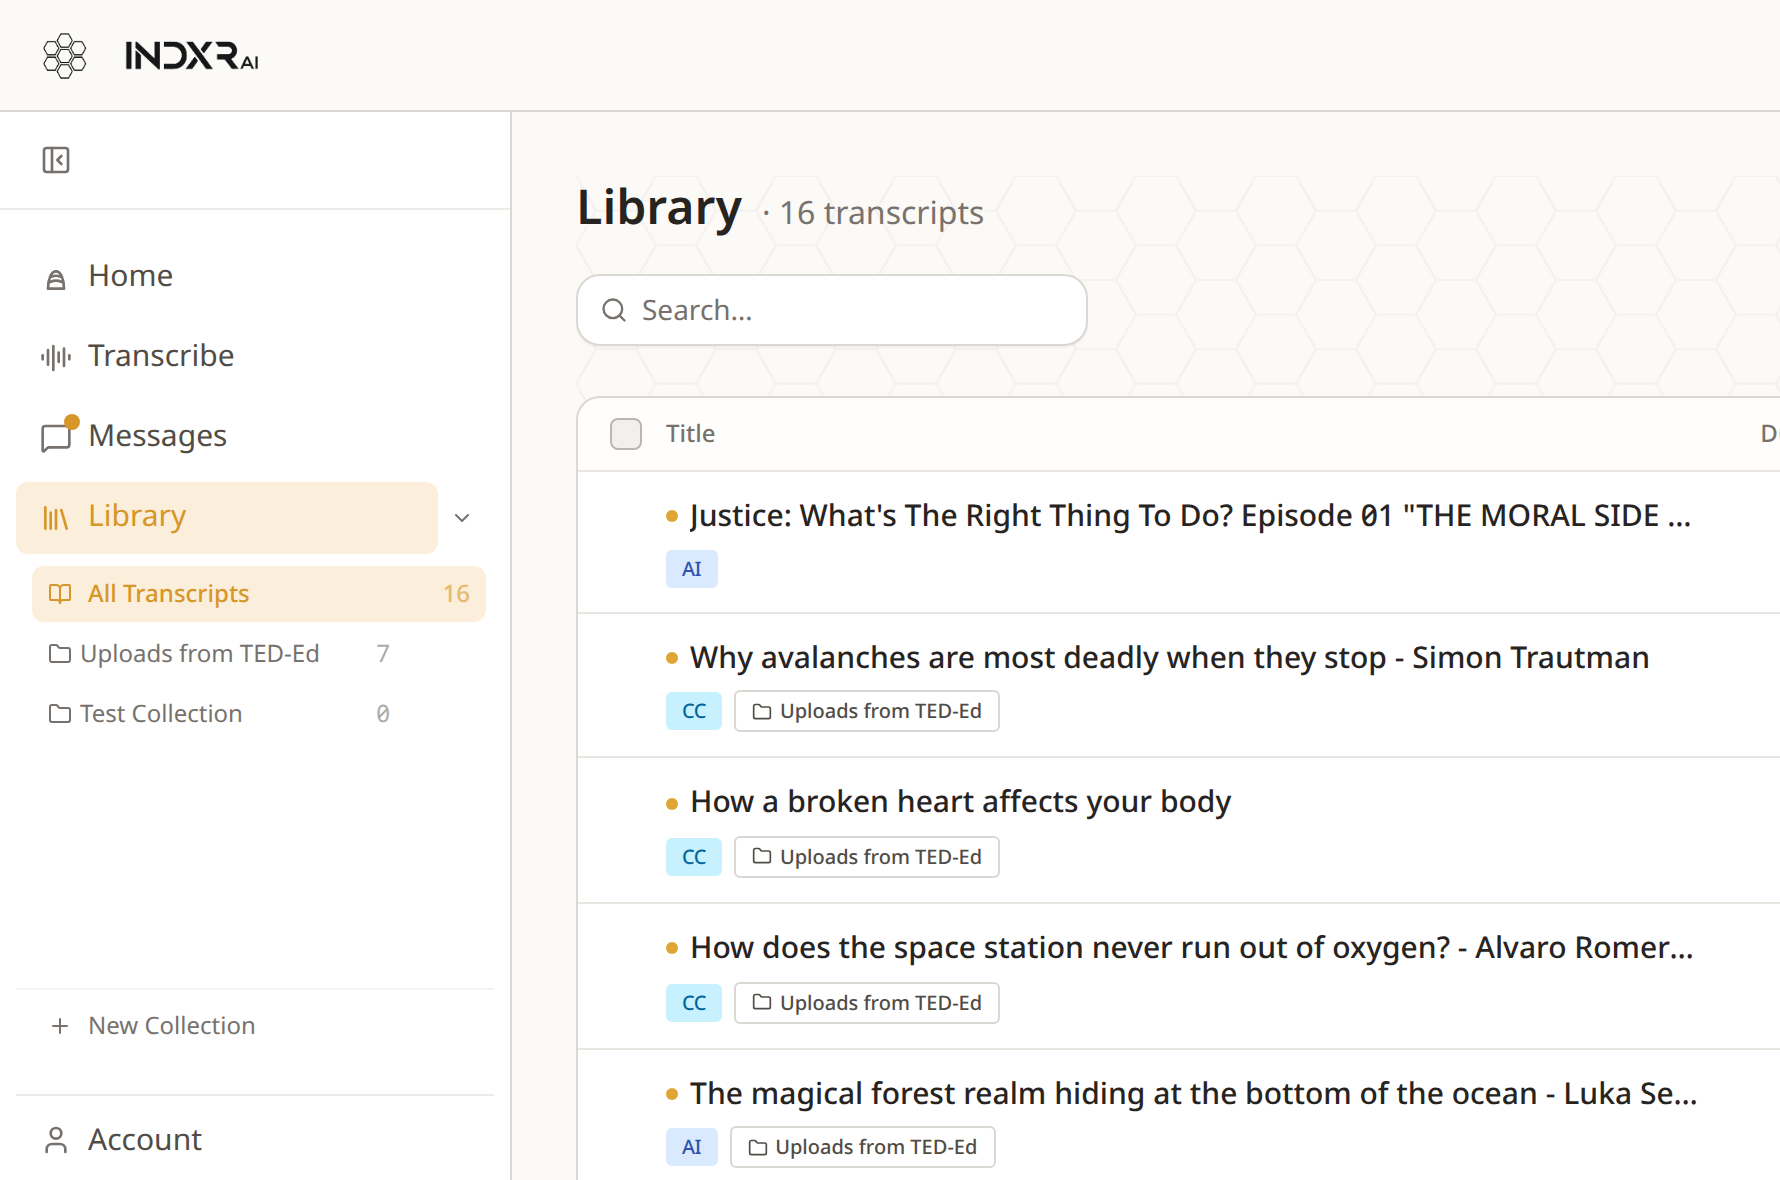Click the INDXR honeycomb logo icon
Viewport: 1780px width, 1180px height.
coord(65,56)
